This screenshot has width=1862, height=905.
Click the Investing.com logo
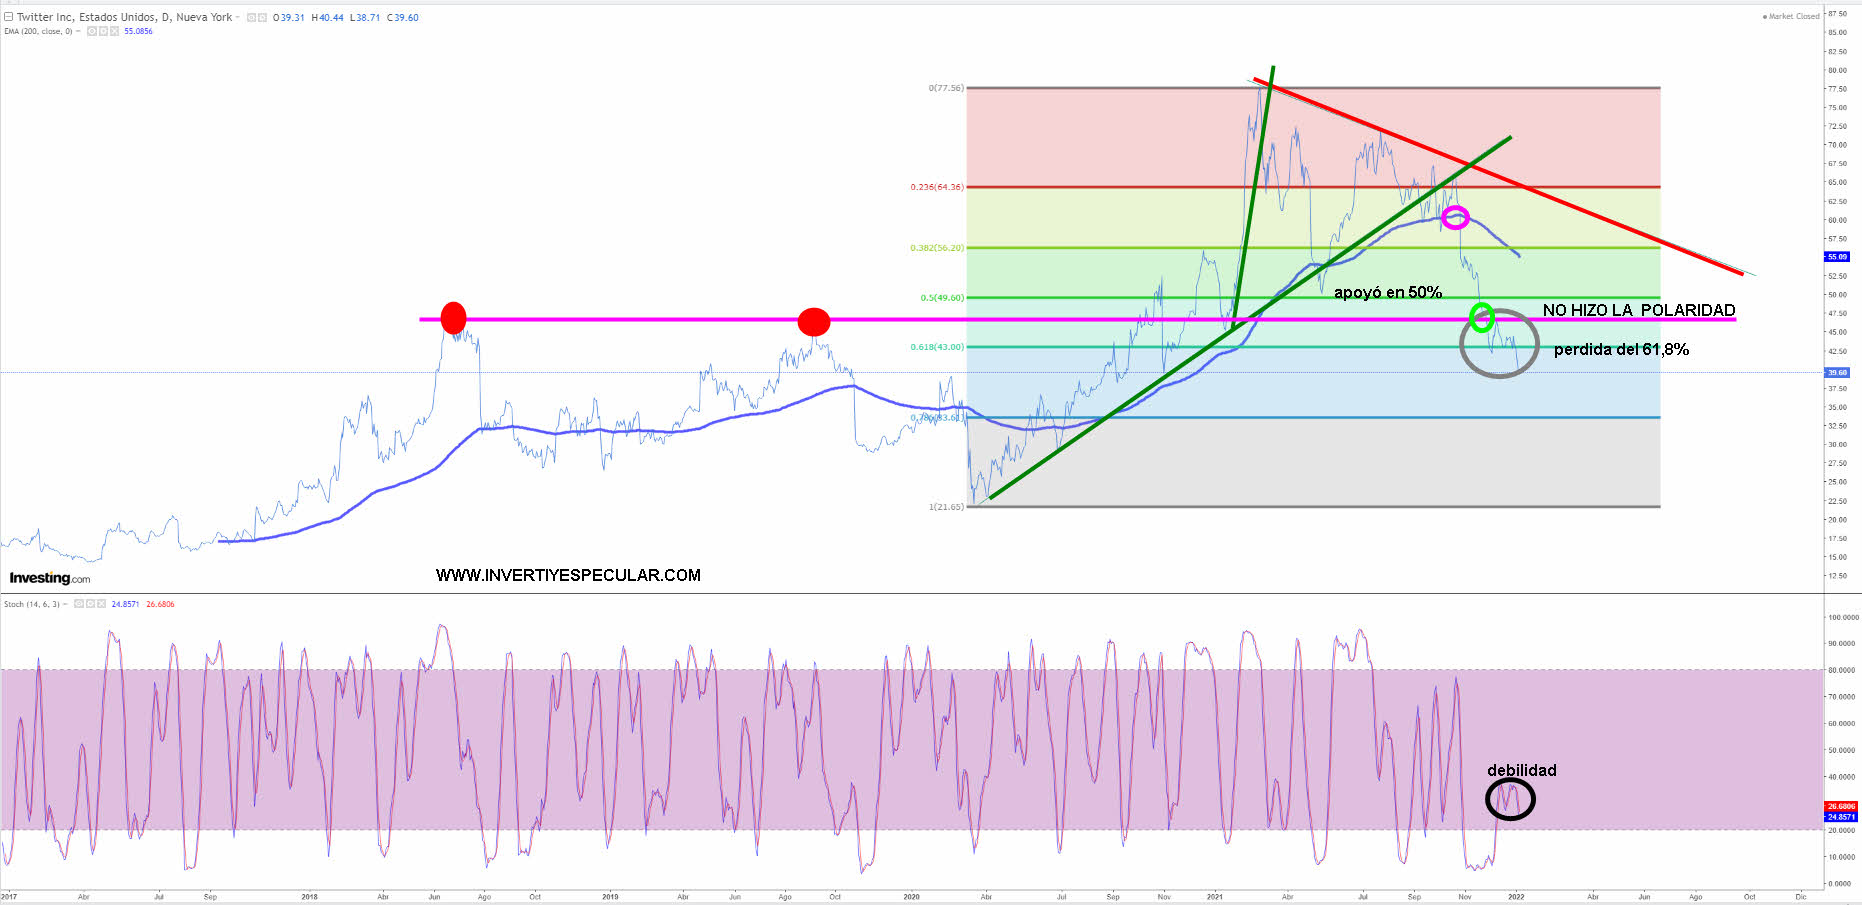point(49,578)
